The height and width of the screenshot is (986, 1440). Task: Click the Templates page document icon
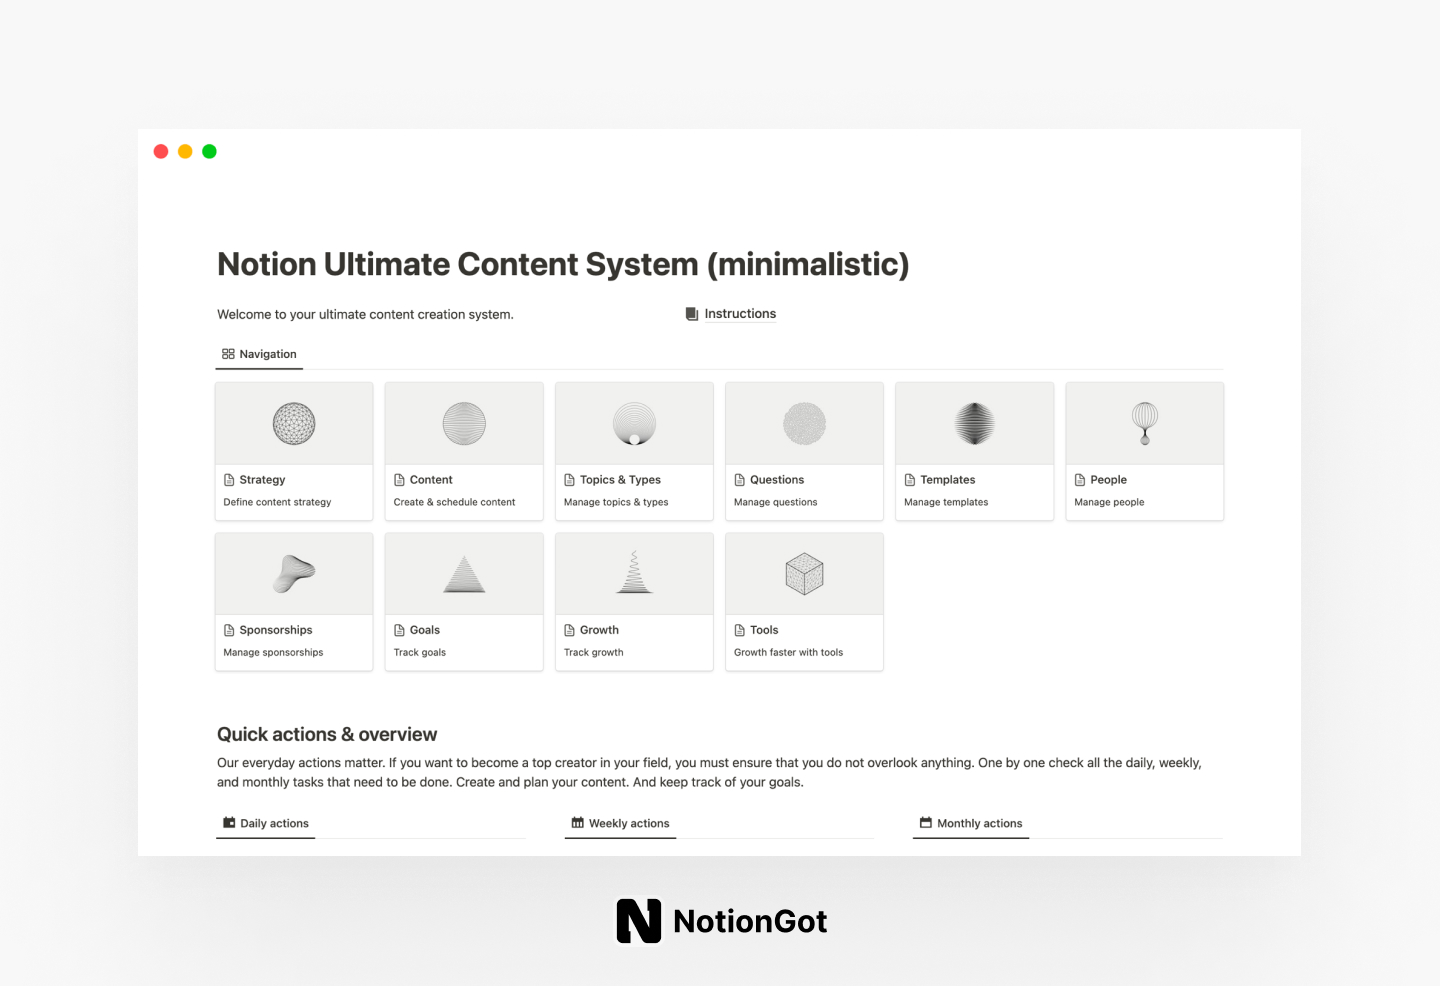910,479
